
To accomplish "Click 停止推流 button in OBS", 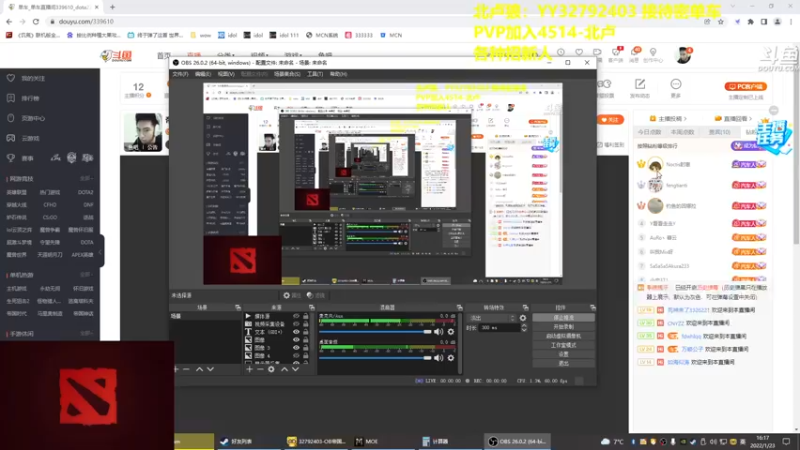I will tap(563, 317).
